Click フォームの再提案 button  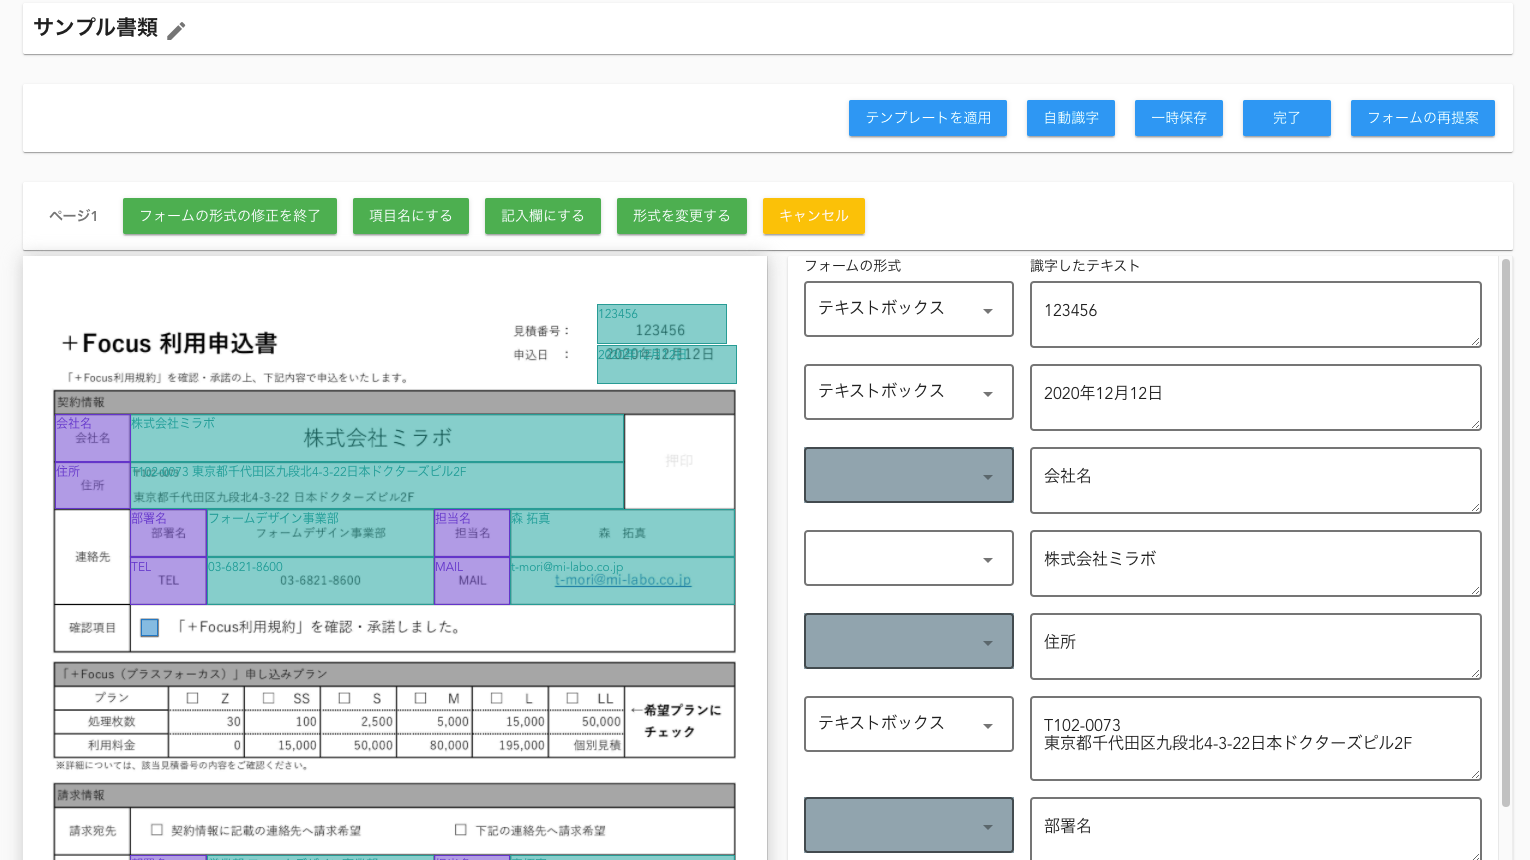1422,118
